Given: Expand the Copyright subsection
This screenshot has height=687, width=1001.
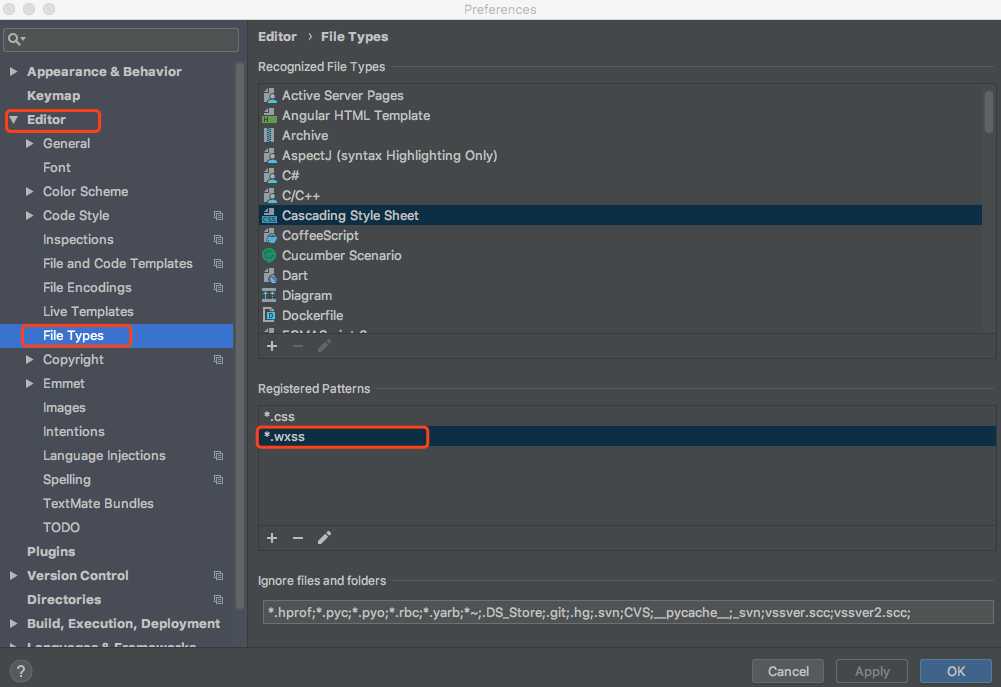Looking at the screenshot, I should [29, 359].
